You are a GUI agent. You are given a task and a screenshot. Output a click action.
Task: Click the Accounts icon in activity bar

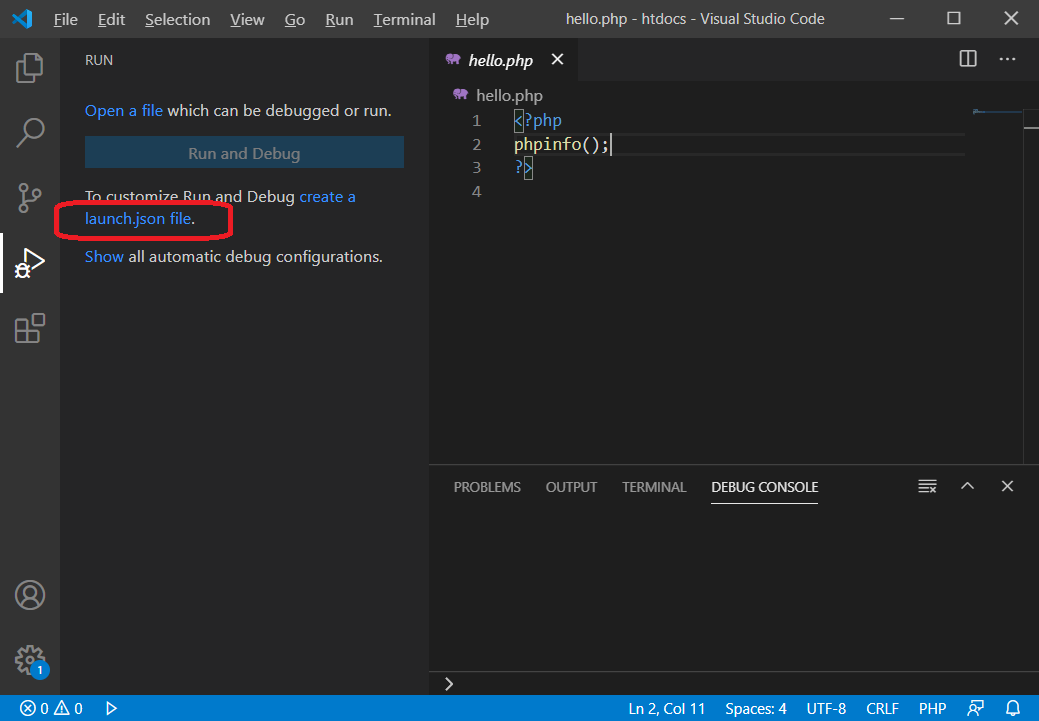tap(30, 595)
